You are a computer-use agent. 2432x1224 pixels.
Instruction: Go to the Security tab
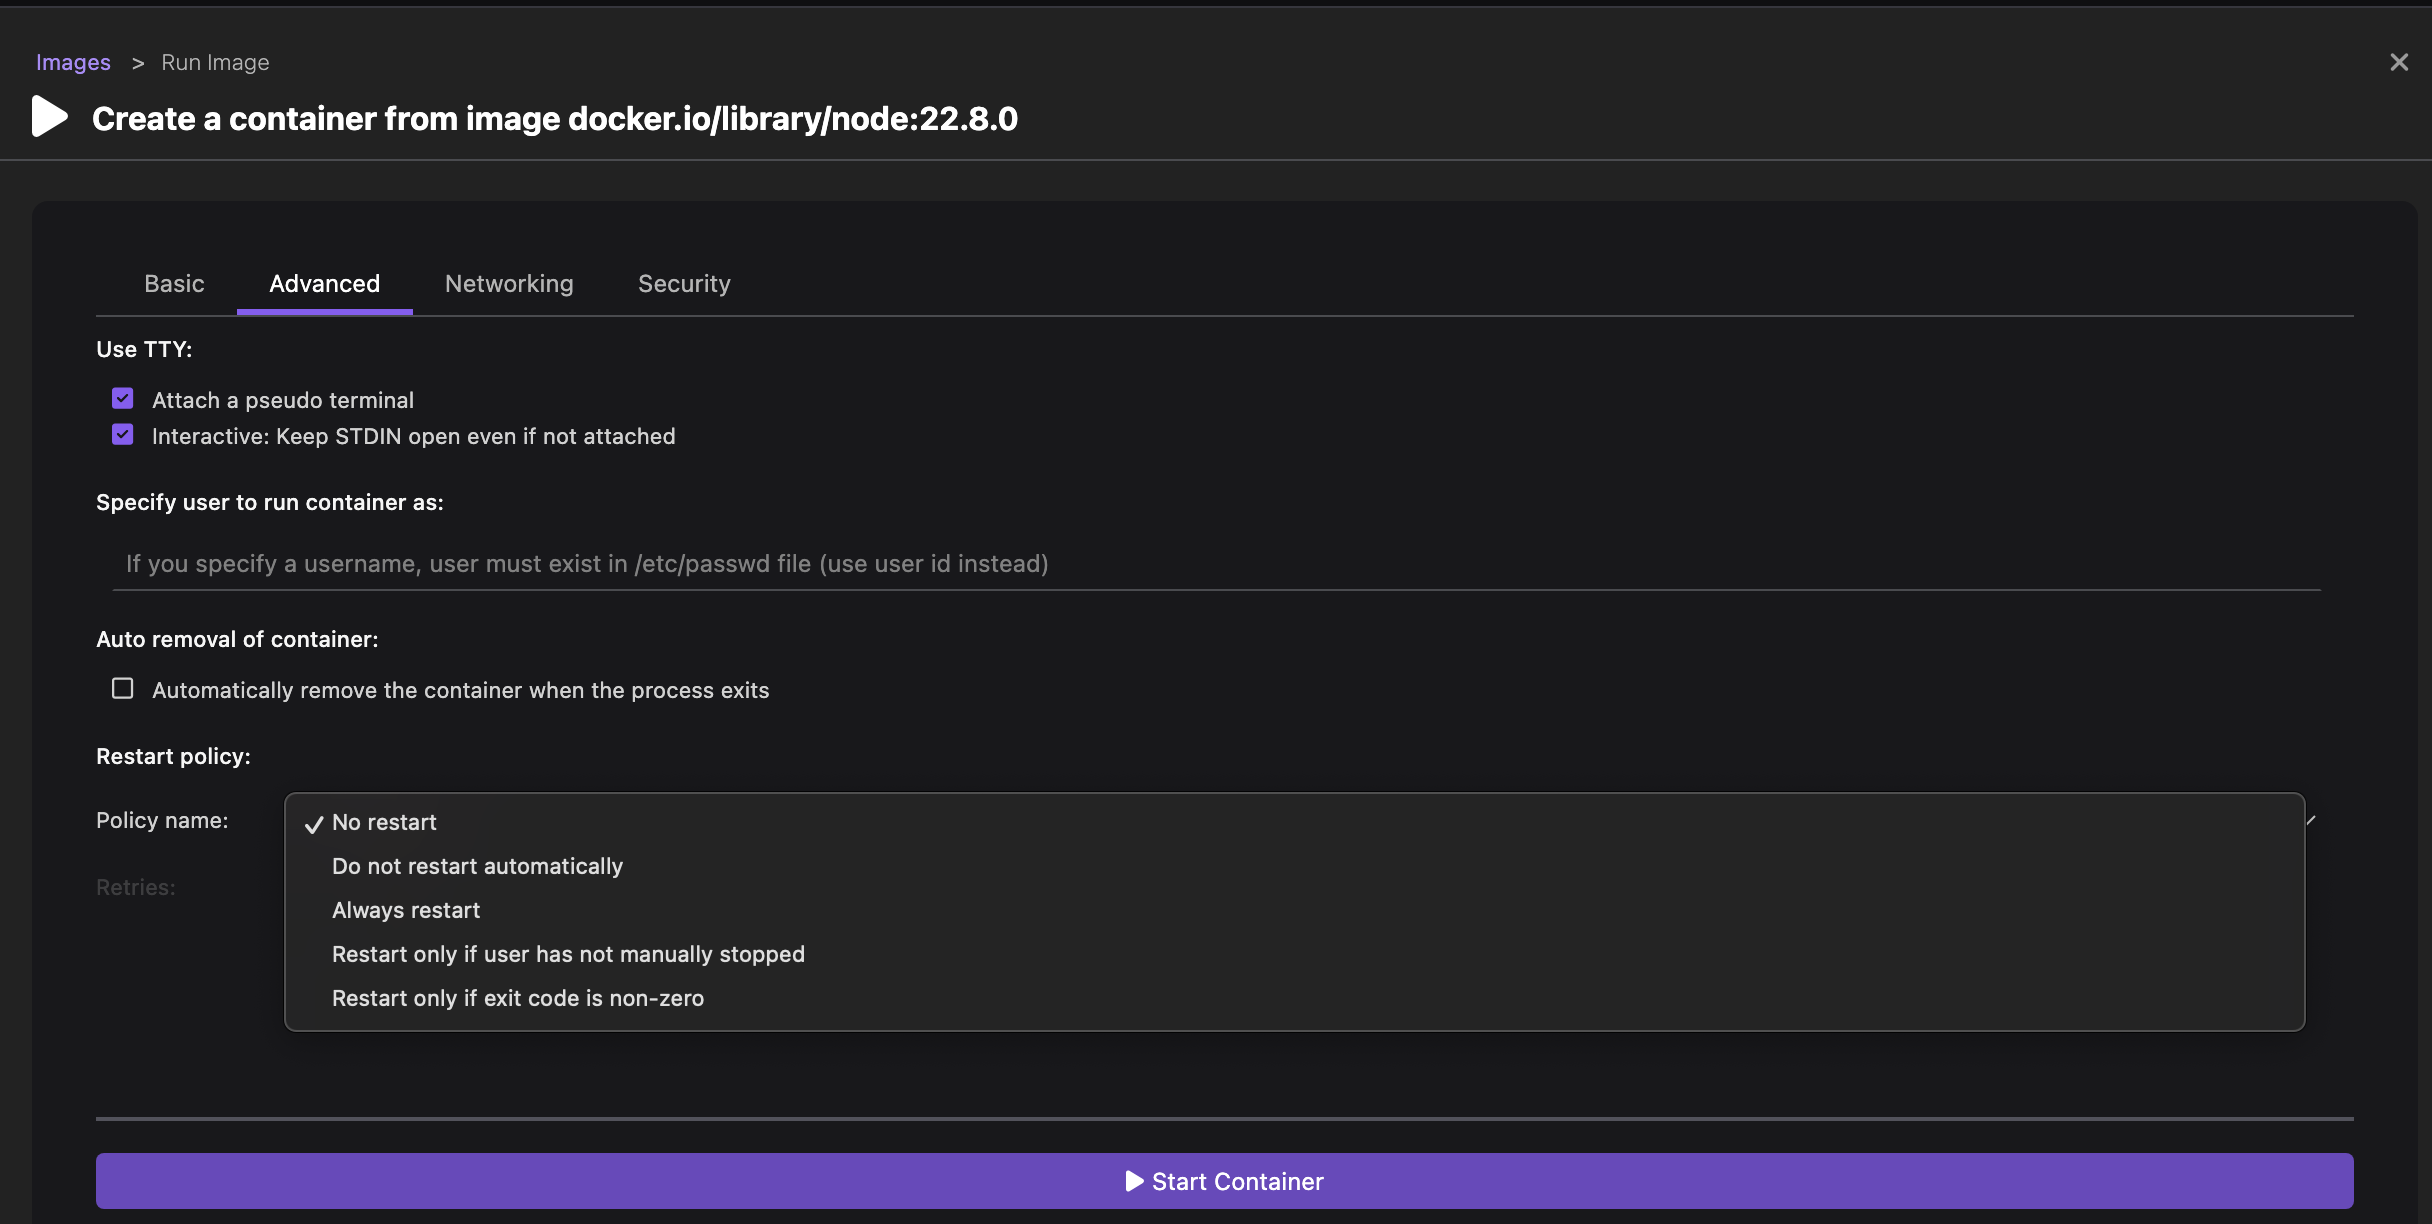coord(684,284)
